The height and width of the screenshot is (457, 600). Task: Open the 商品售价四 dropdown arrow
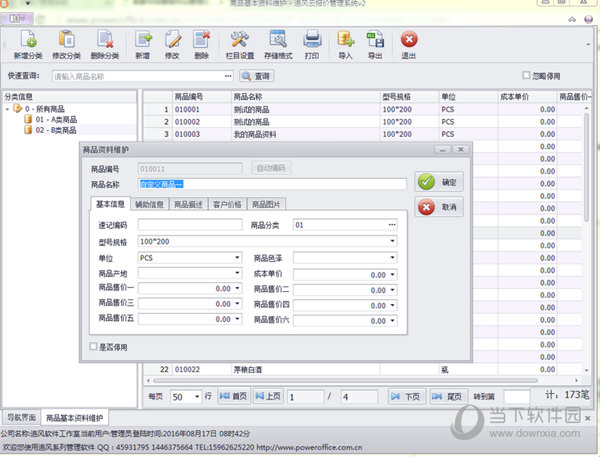click(392, 305)
